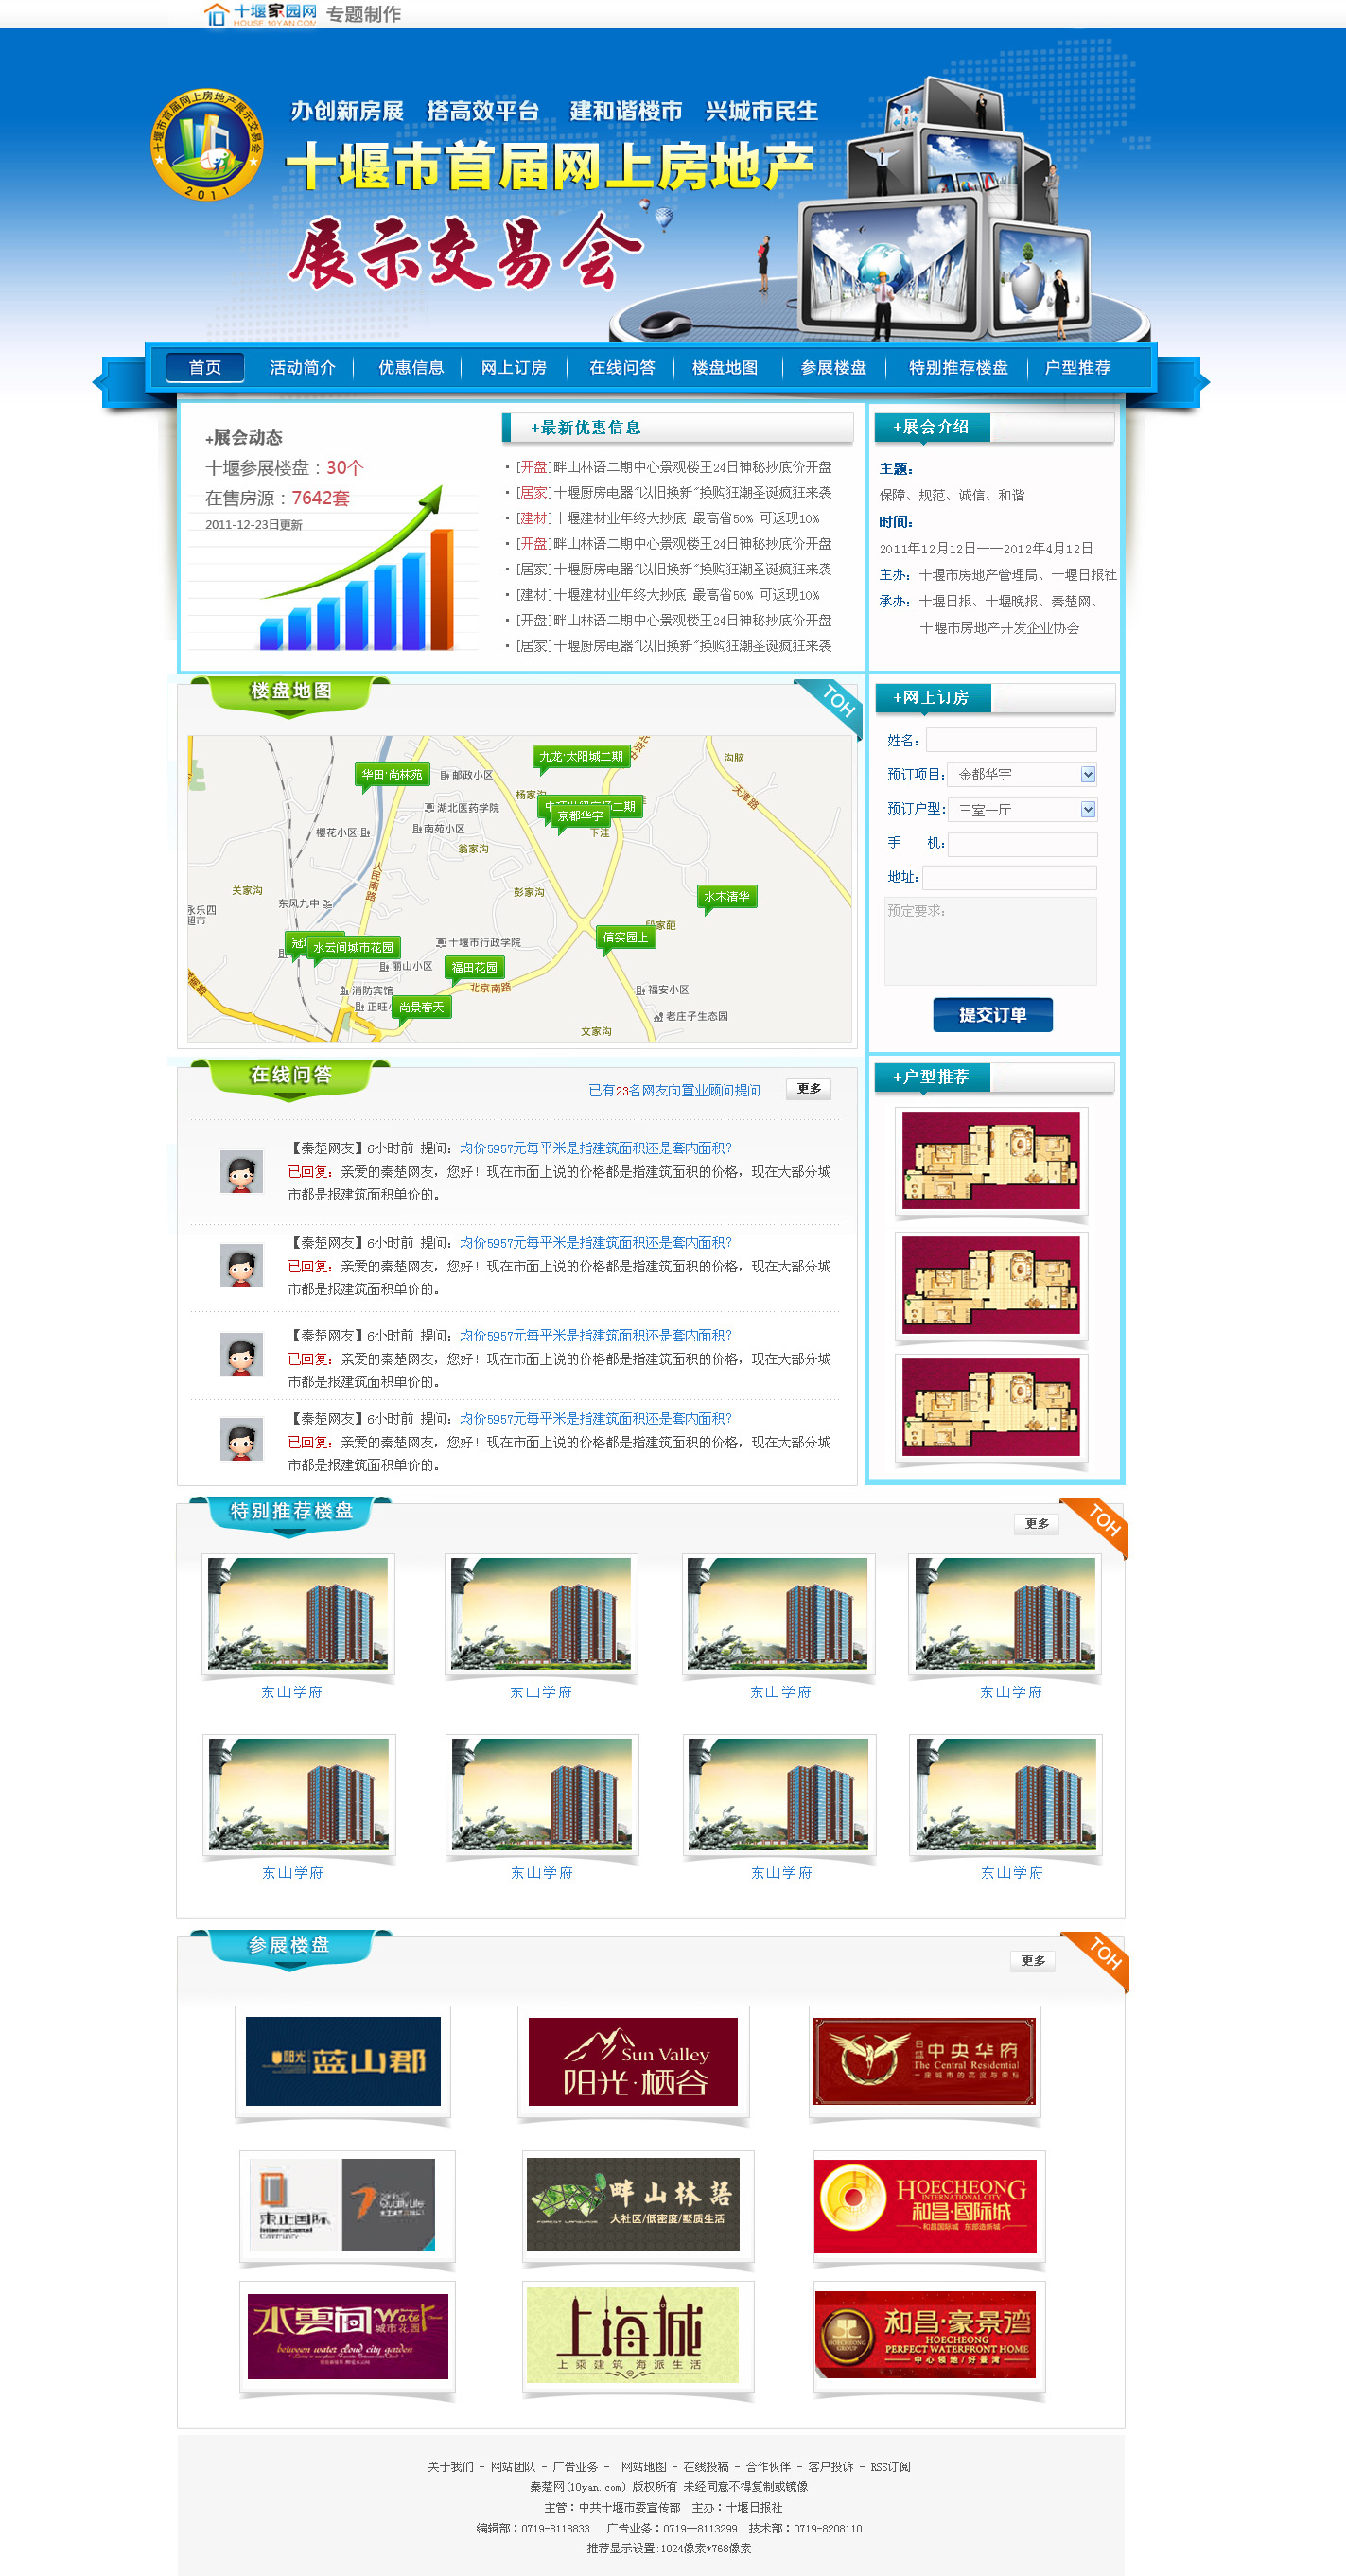
Task: Click the 水木清华 map marker
Action: [x=727, y=896]
